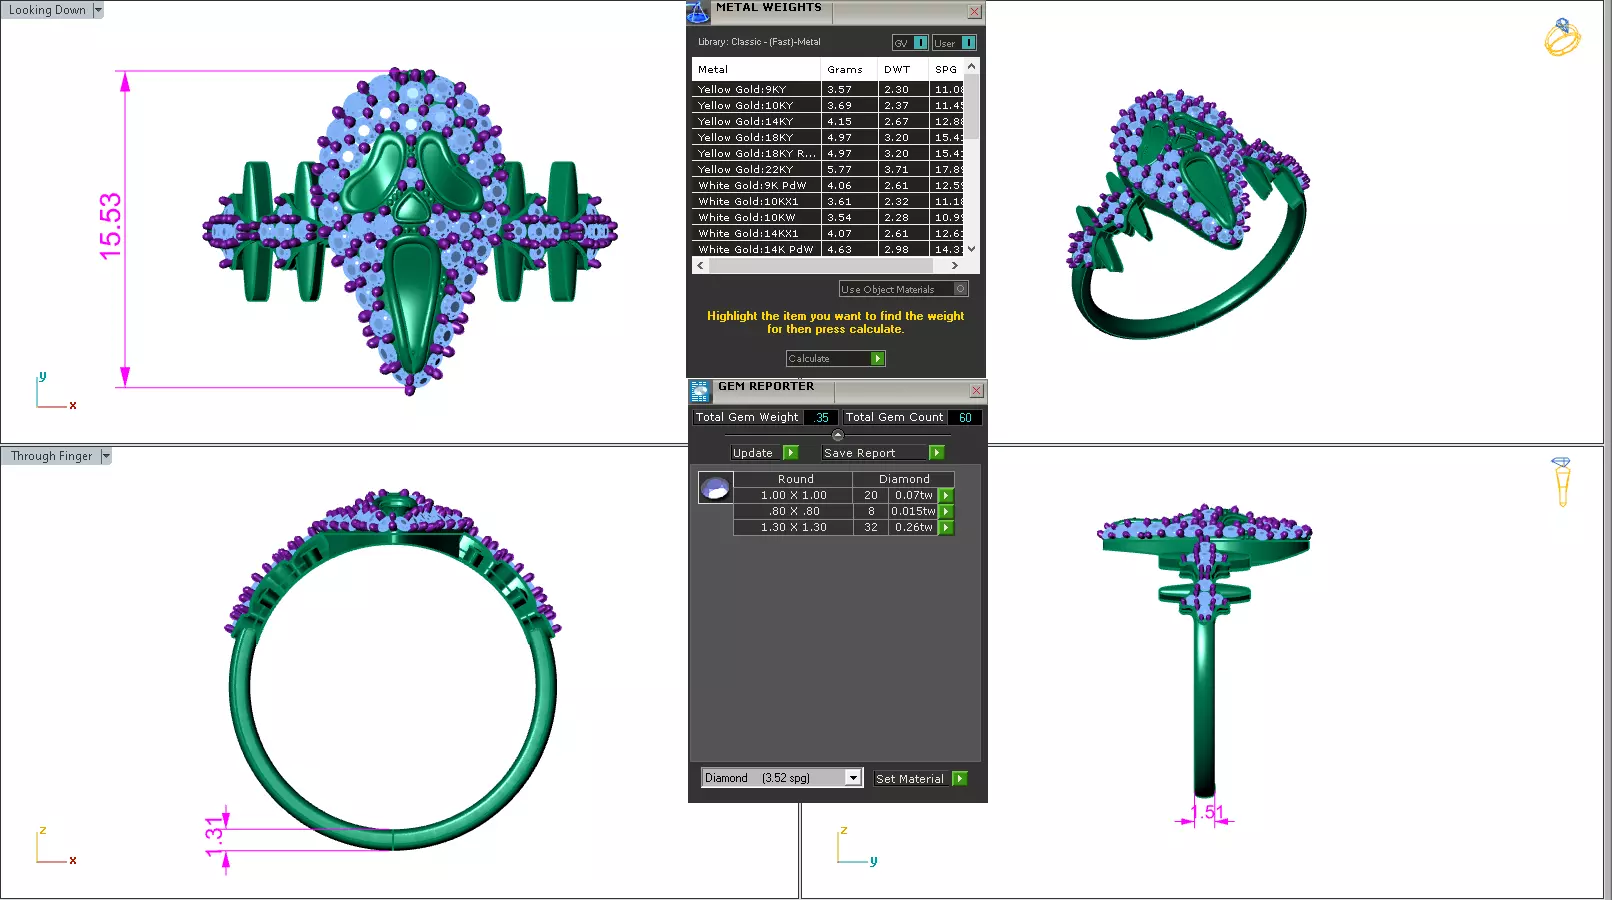Image resolution: width=1612 pixels, height=900 pixels.
Task: Select the SPG column header
Action: pos(947,70)
